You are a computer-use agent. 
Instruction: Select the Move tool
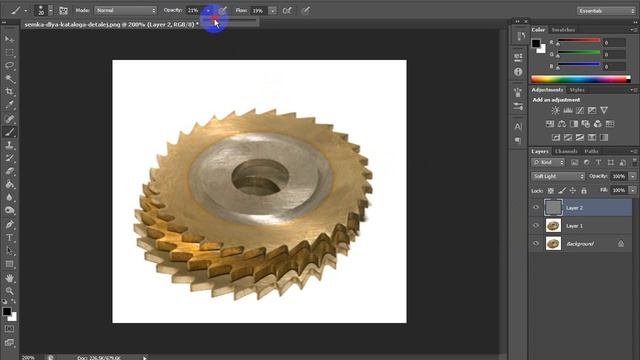9,39
